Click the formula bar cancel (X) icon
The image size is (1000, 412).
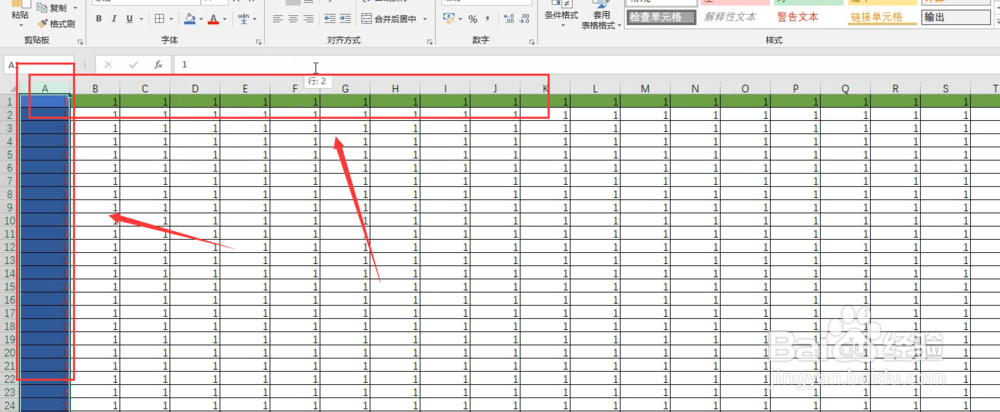[108, 64]
